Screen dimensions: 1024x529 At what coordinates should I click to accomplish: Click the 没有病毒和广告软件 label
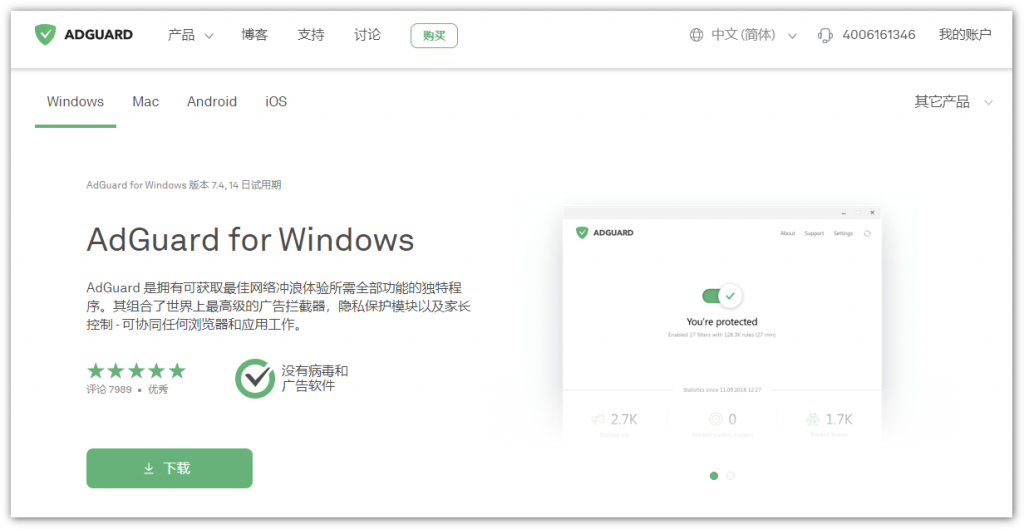point(315,378)
